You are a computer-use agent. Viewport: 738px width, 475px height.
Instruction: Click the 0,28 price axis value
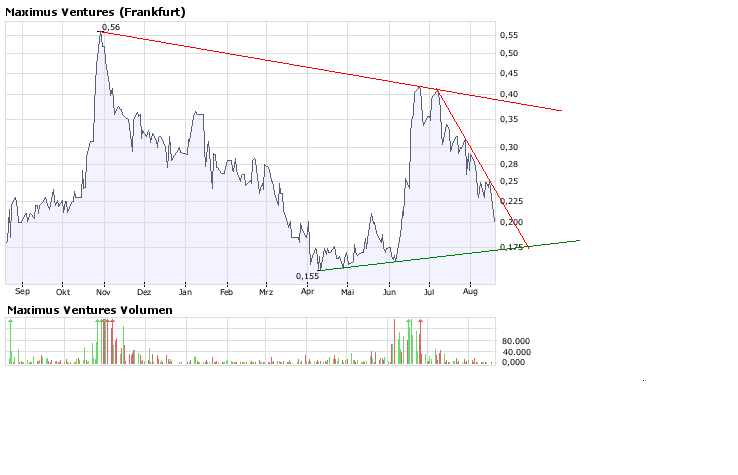(509, 164)
